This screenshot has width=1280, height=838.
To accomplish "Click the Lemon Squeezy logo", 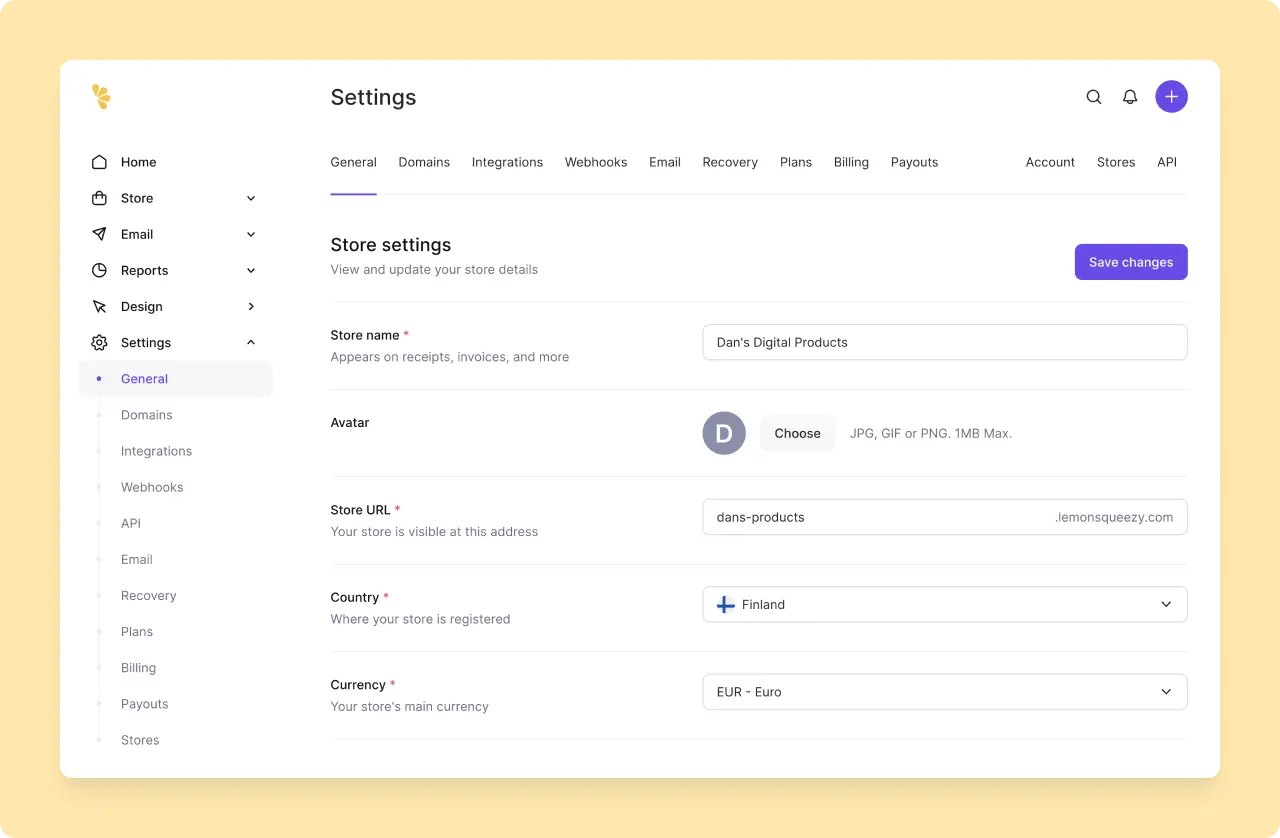I will pyautogui.click(x=100, y=97).
